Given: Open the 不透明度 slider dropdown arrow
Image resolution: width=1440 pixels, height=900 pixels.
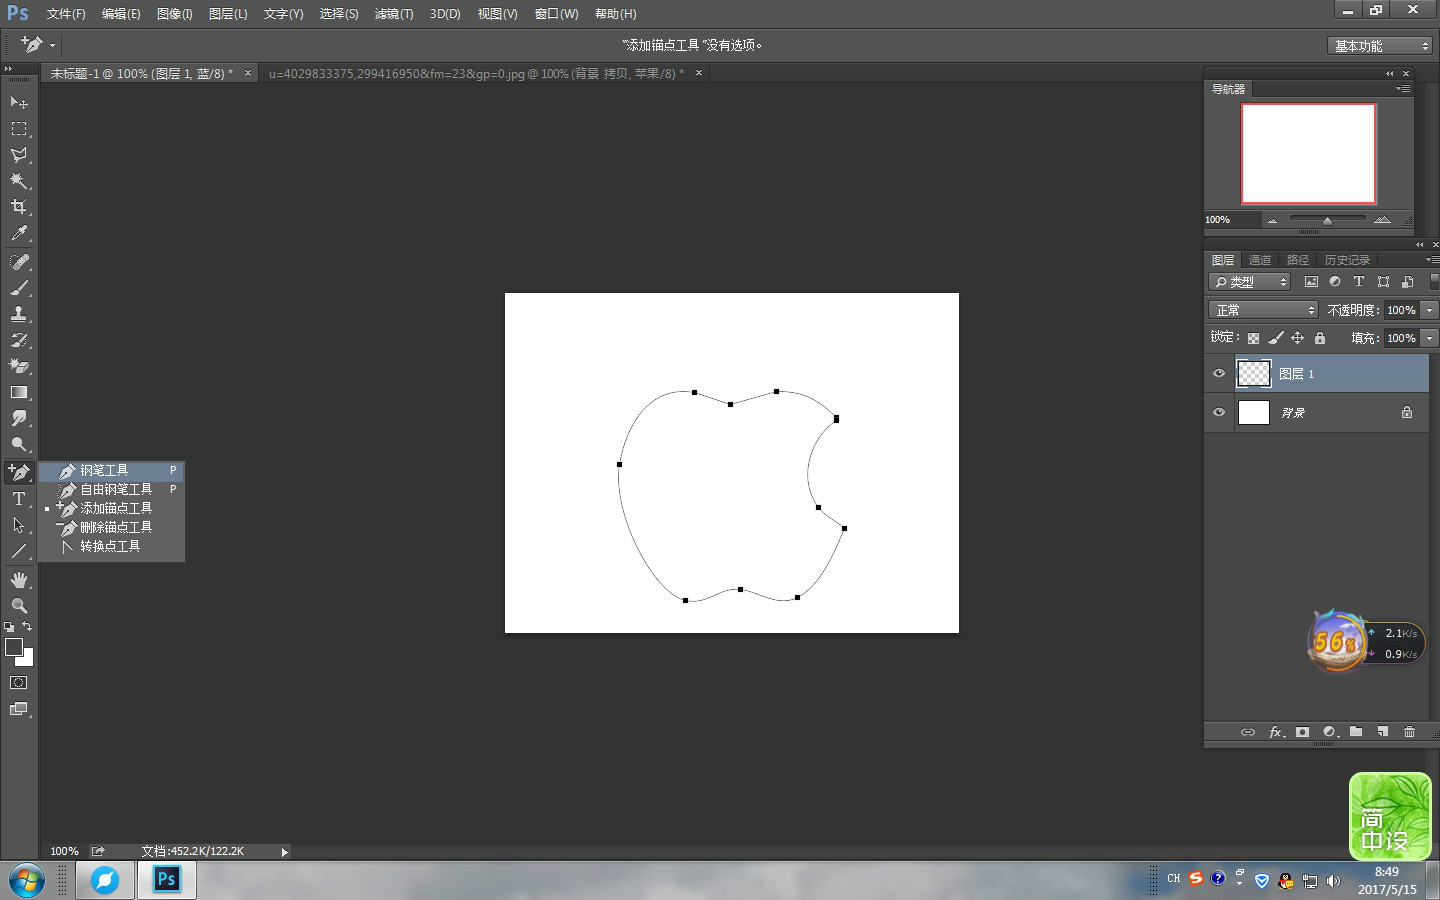Looking at the screenshot, I should click(1430, 310).
